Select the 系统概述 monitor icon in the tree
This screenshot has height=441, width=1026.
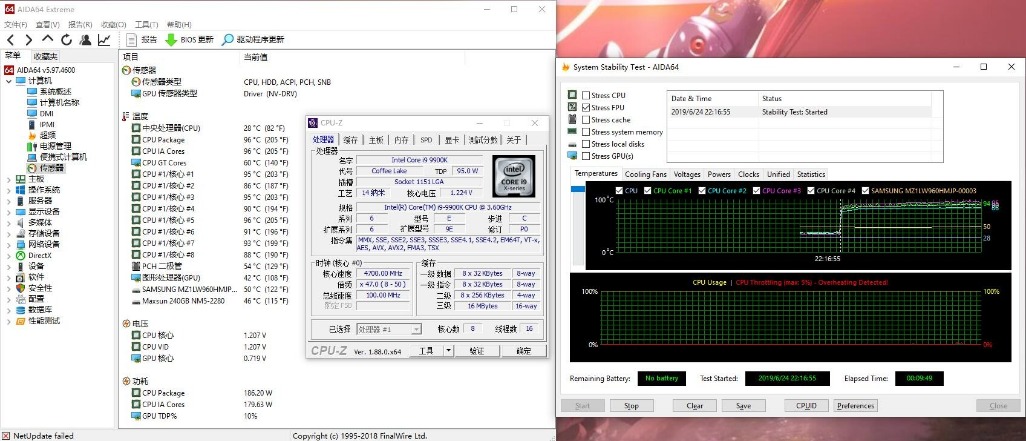(x=32, y=92)
